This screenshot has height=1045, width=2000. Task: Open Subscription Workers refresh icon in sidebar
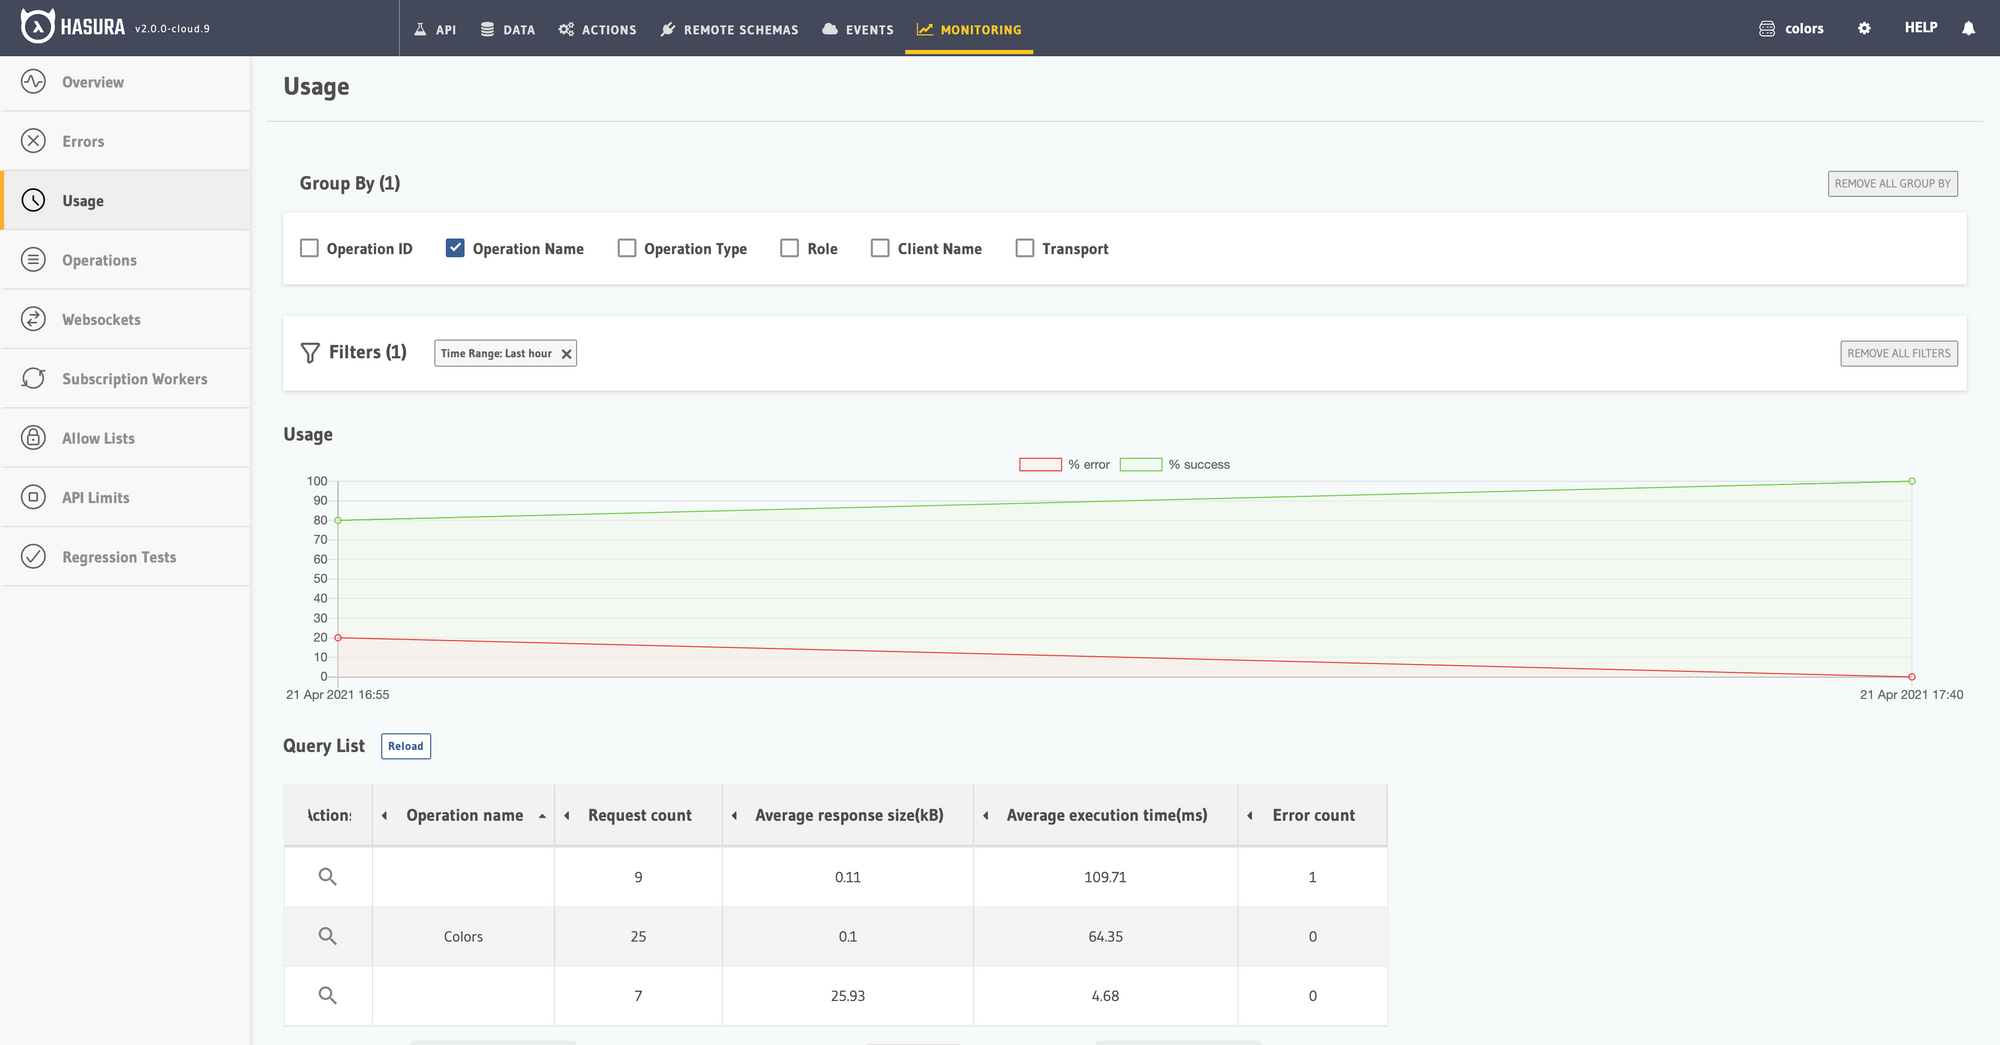pos(33,378)
